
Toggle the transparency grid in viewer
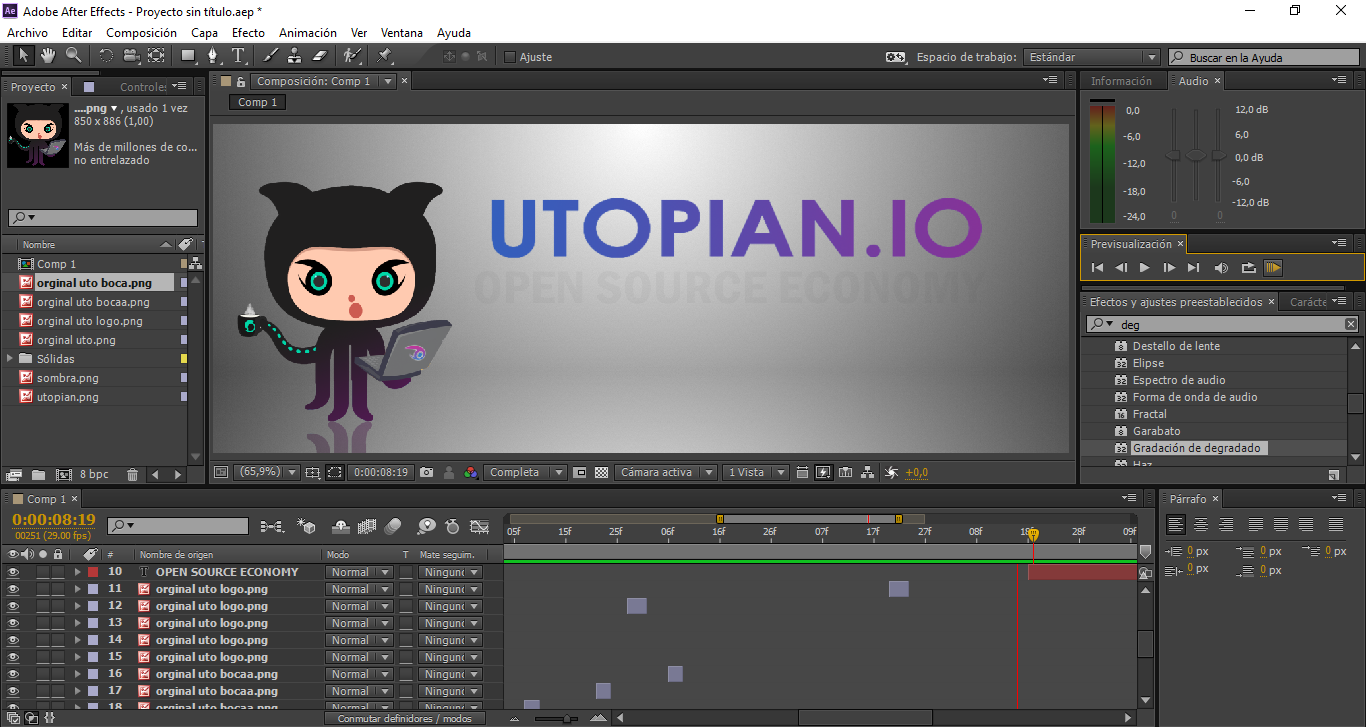pyautogui.click(x=602, y=472)
